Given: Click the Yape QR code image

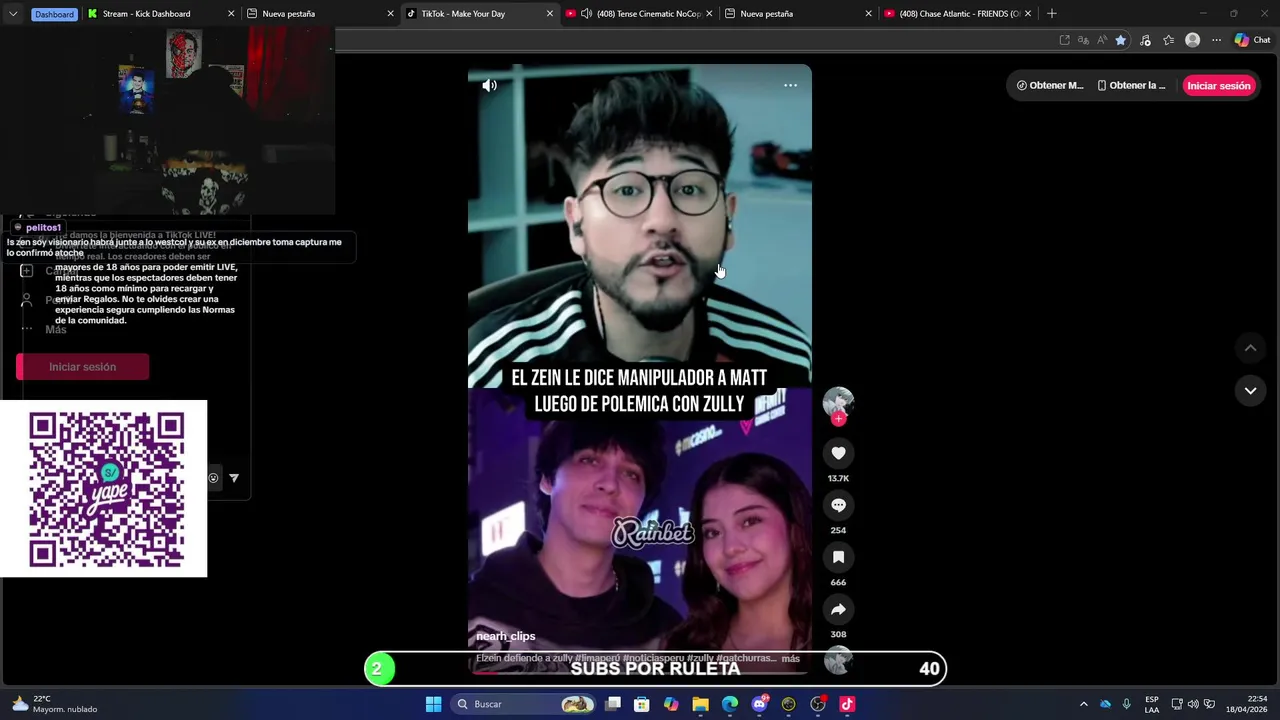Looking at the screenshot, I should pos(104,489).
